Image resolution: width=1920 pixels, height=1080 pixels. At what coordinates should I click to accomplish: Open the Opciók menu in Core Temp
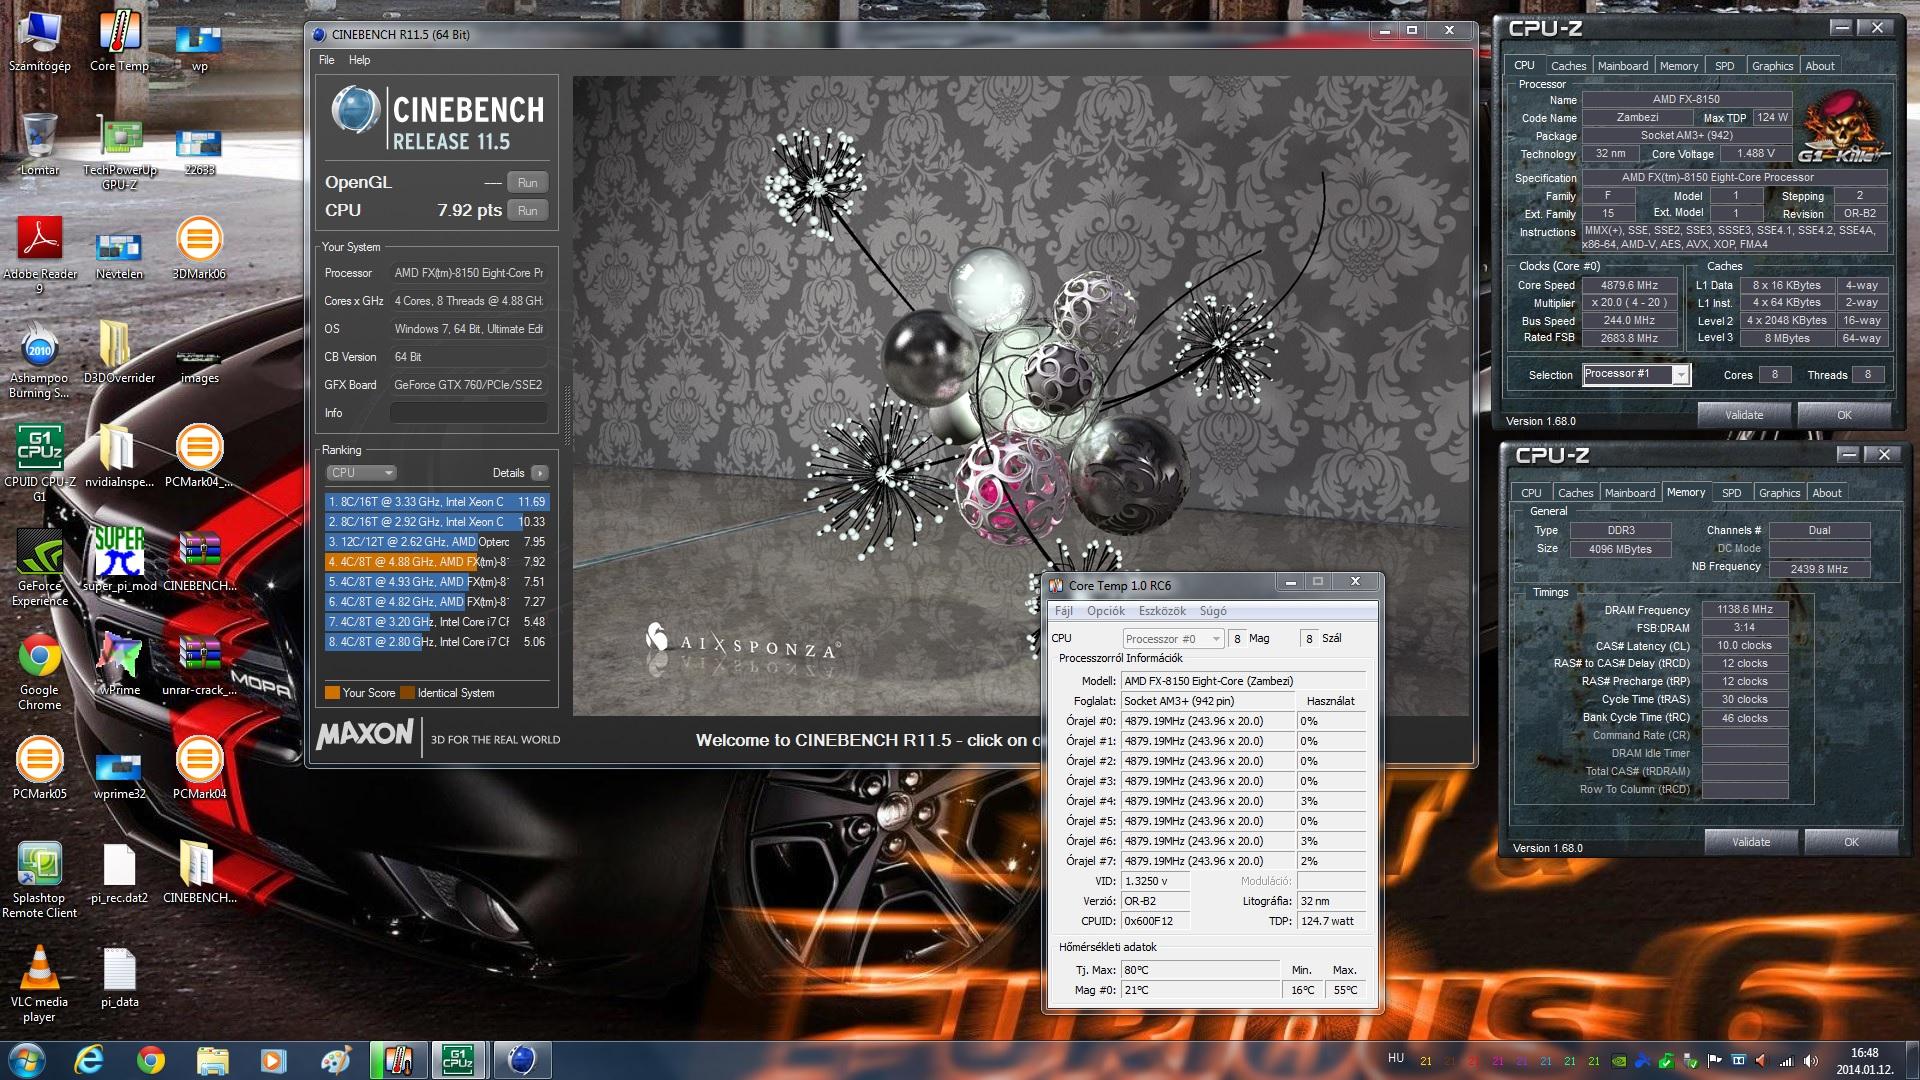[1106, 611]
